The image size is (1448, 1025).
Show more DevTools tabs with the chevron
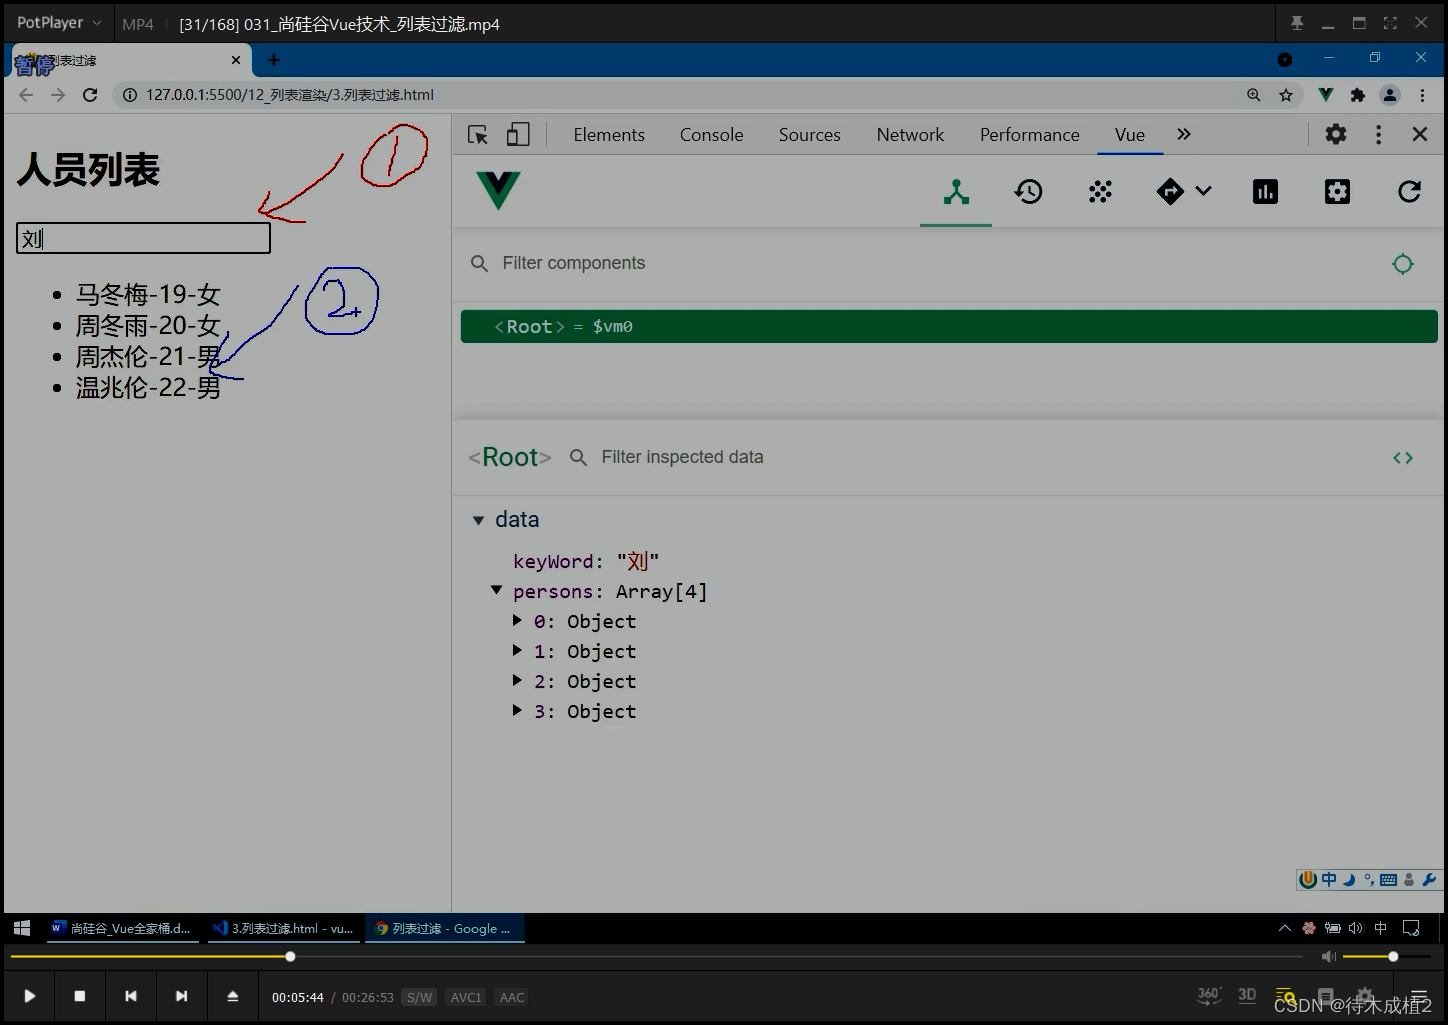point(1184,134)
